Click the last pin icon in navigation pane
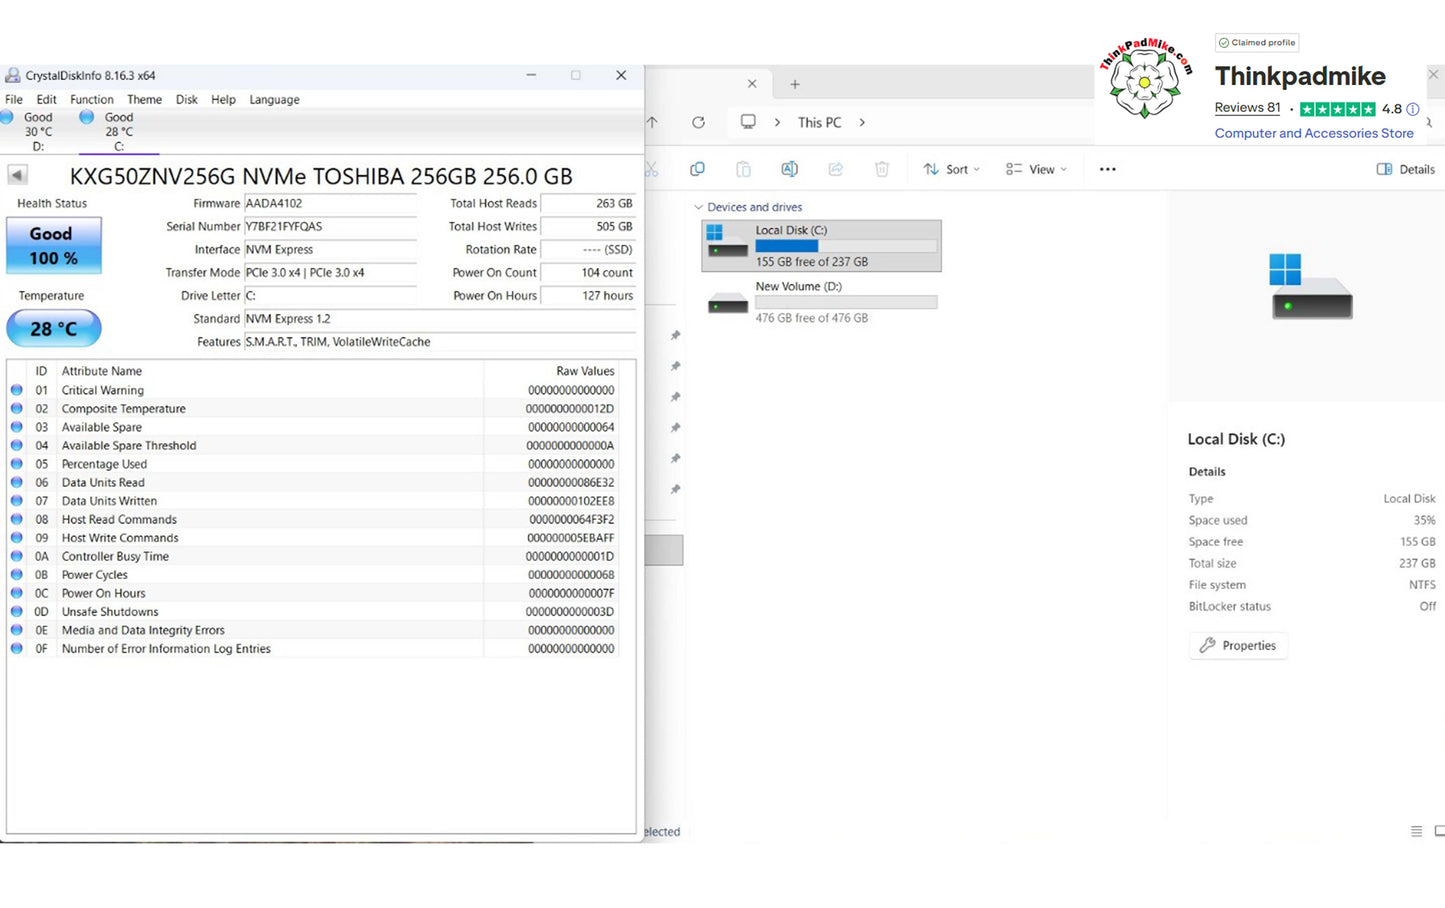The image size is (1445, 908). (675, 489)
